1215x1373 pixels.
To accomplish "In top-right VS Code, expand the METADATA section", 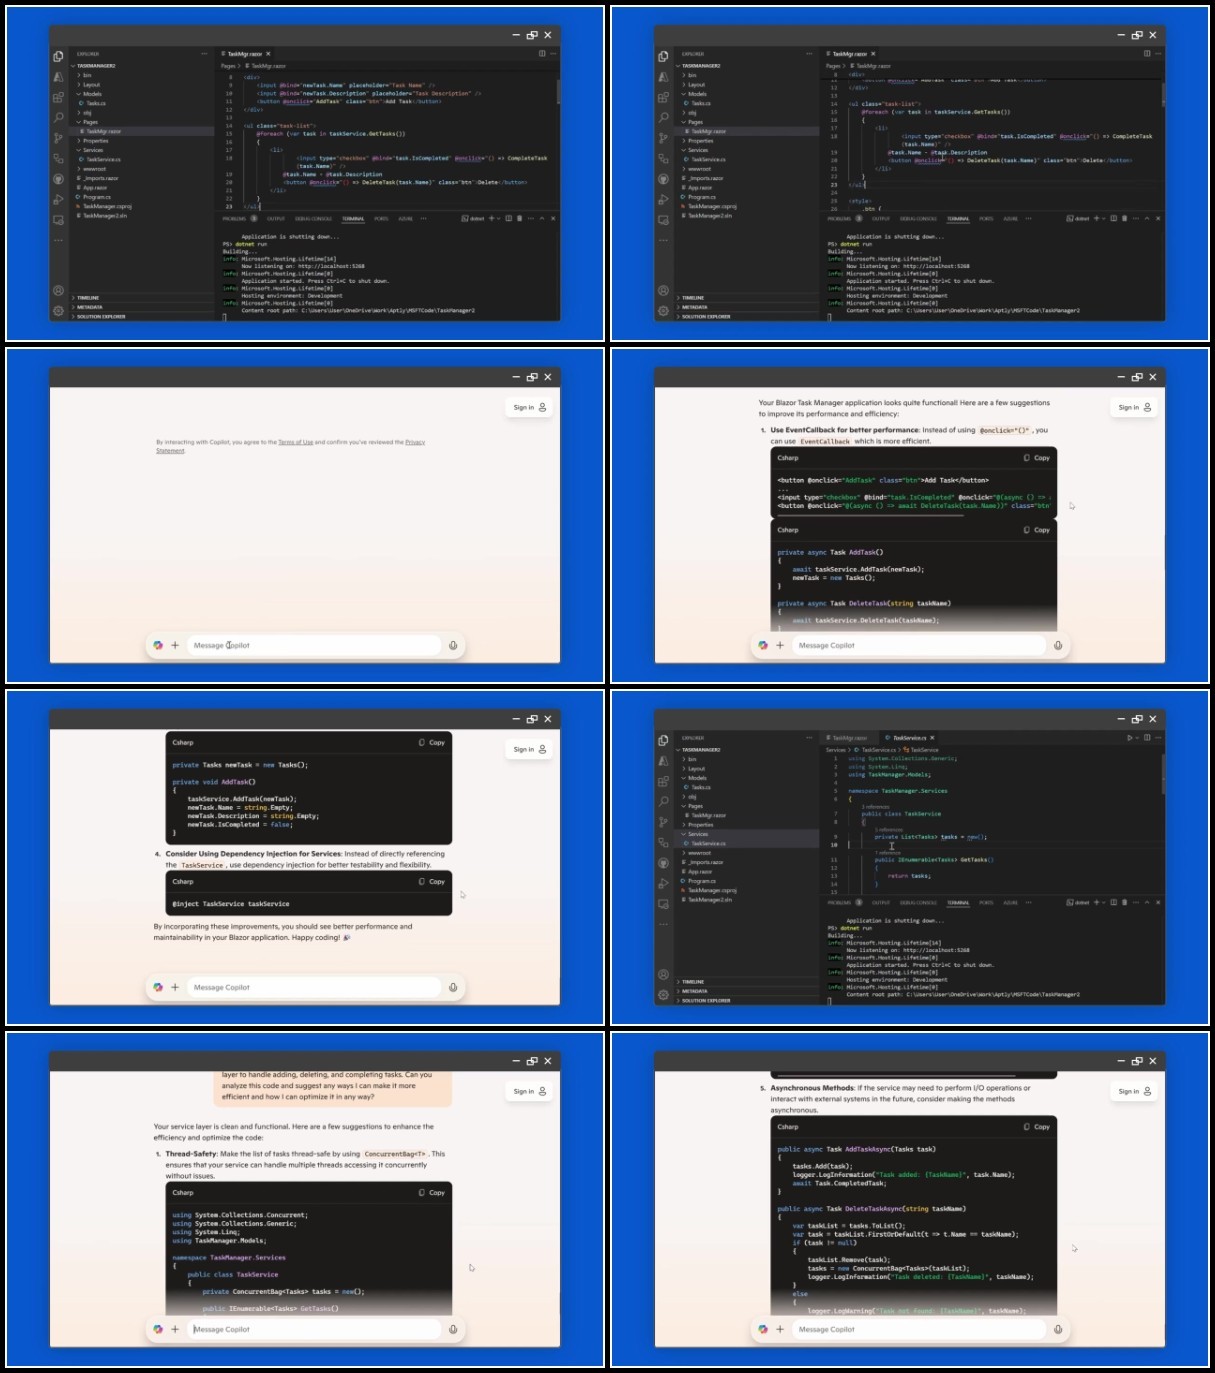I will point(692,307).
